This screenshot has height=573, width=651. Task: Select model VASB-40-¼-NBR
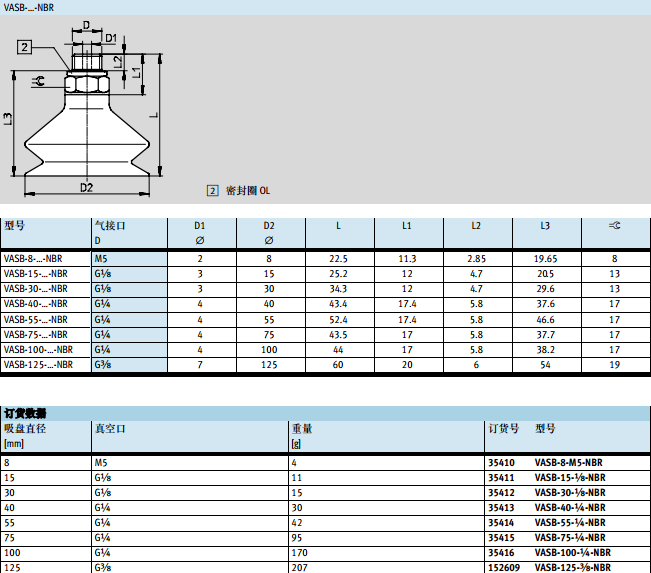point(570,507)
